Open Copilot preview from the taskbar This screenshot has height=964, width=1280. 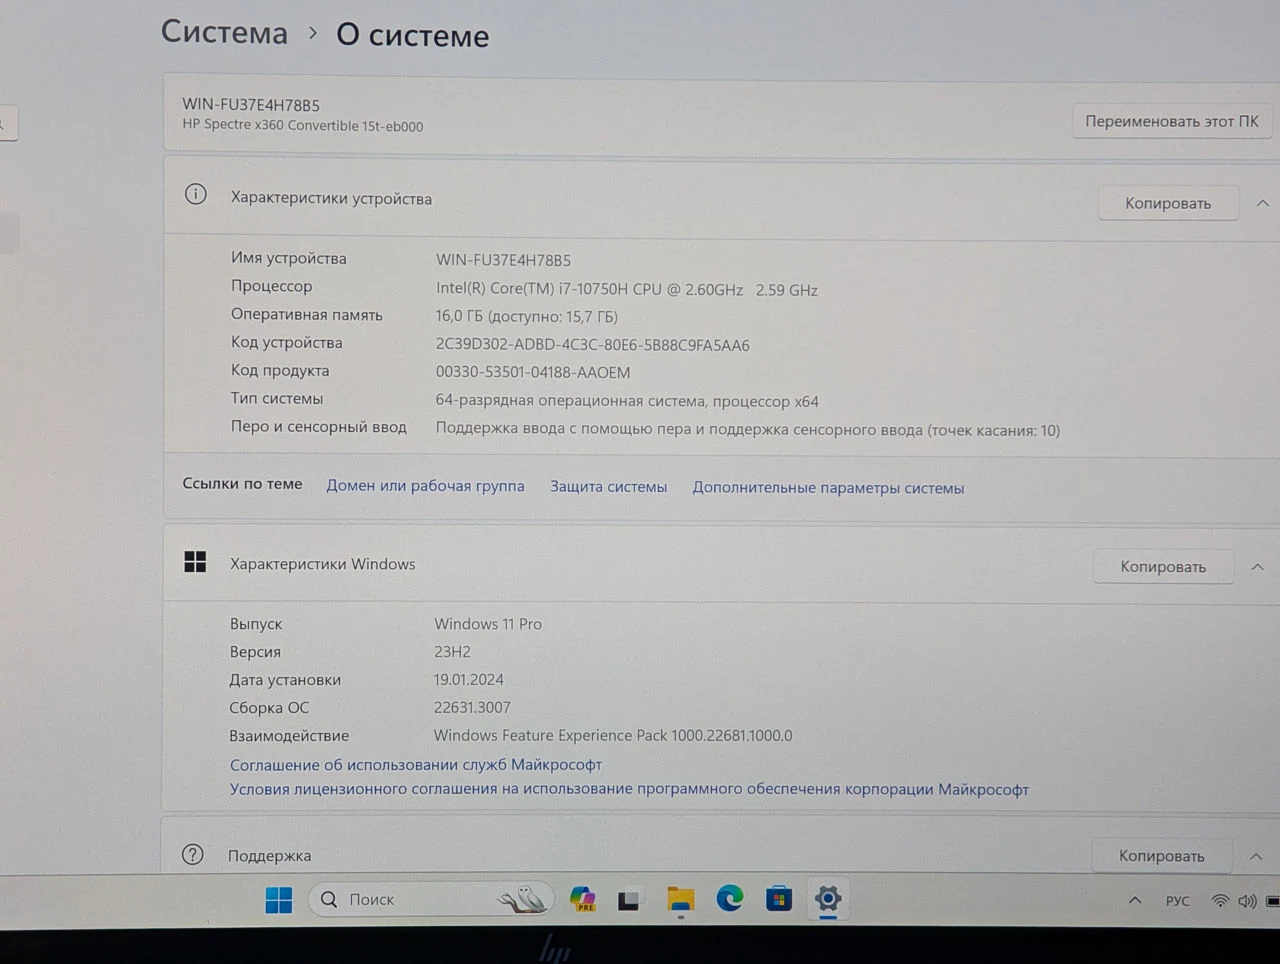click(583, 900)
